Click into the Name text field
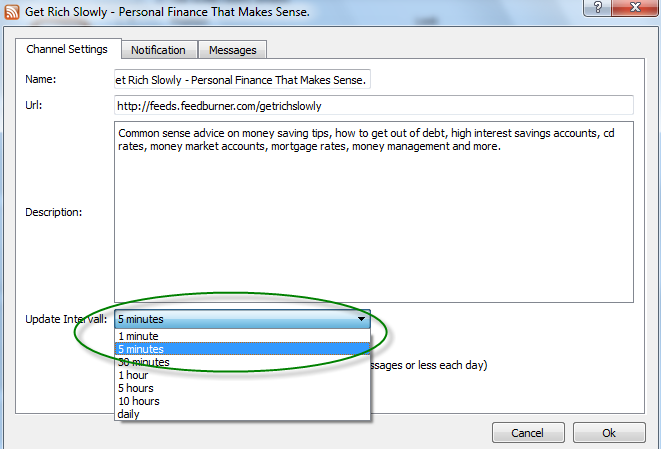 click(242, 79)
